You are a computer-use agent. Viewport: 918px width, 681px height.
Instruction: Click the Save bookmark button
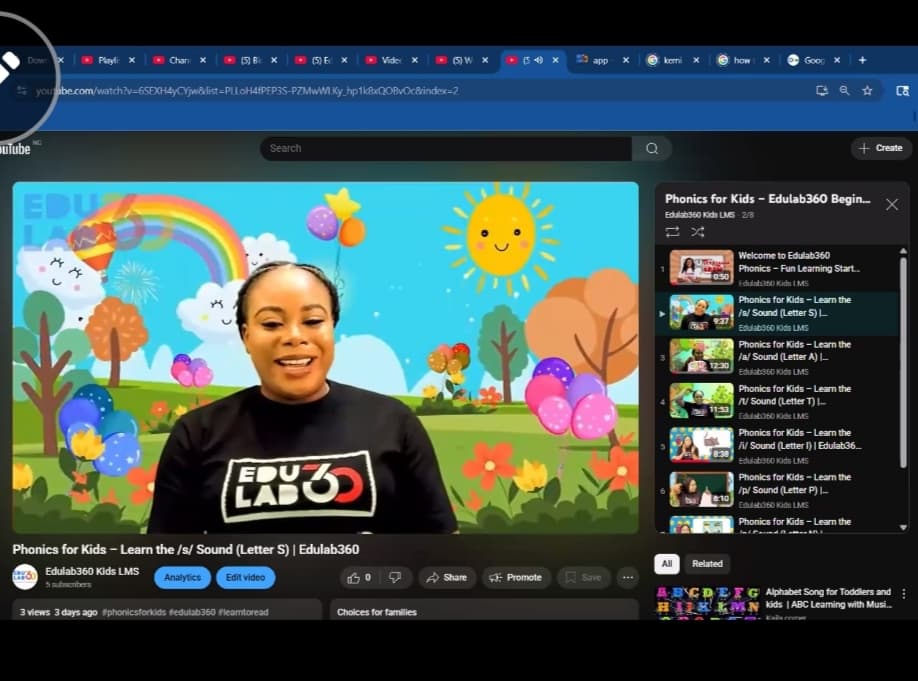click(583, 578)
